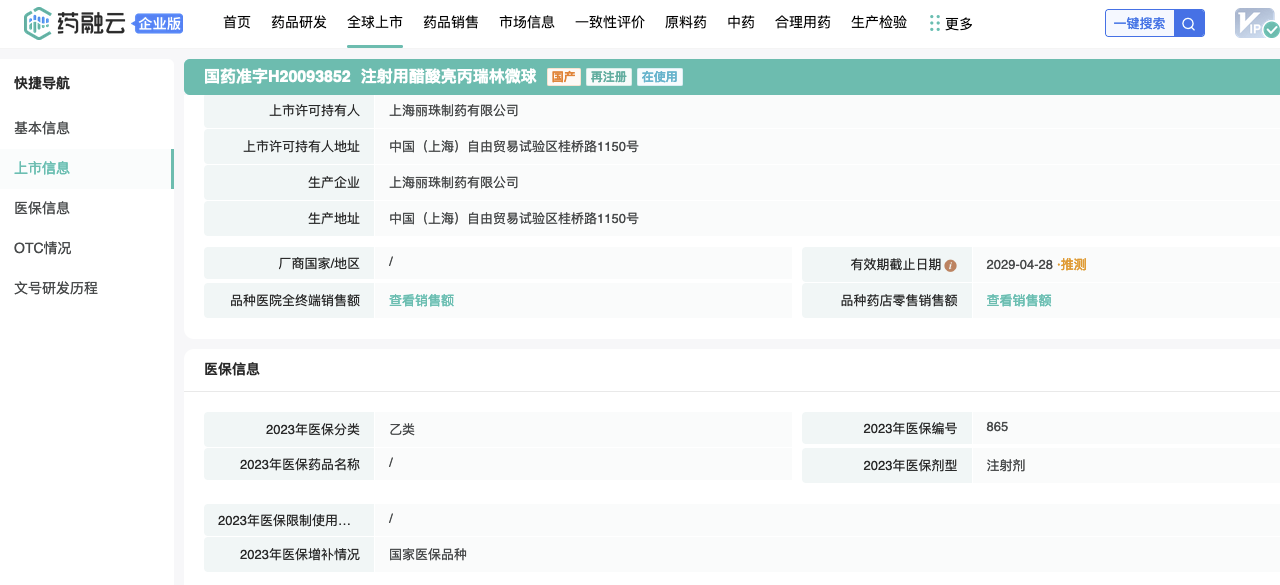The height and width of the screenshot is (585, 1280).
Task: Click the info icon beside 有效期截止日期
Action: (950, 266)
